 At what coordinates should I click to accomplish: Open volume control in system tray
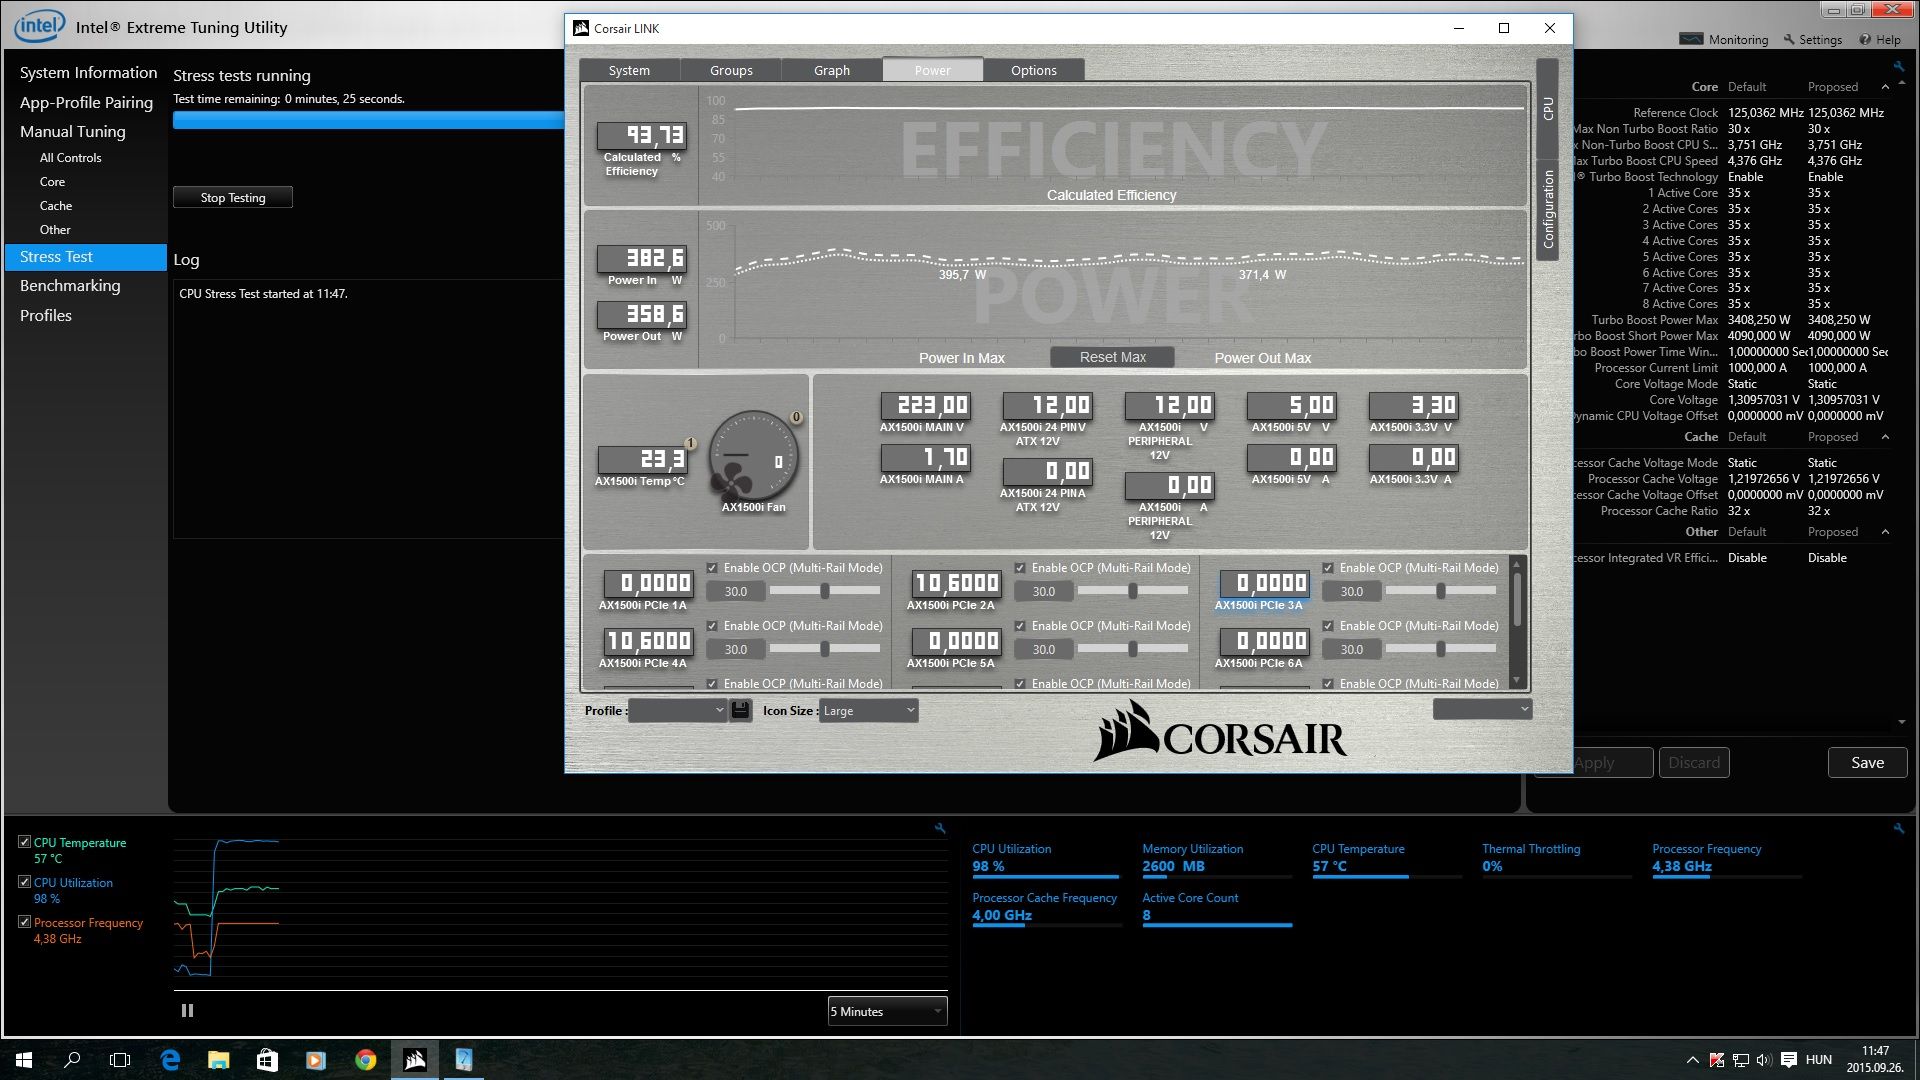[1763, 1060]
